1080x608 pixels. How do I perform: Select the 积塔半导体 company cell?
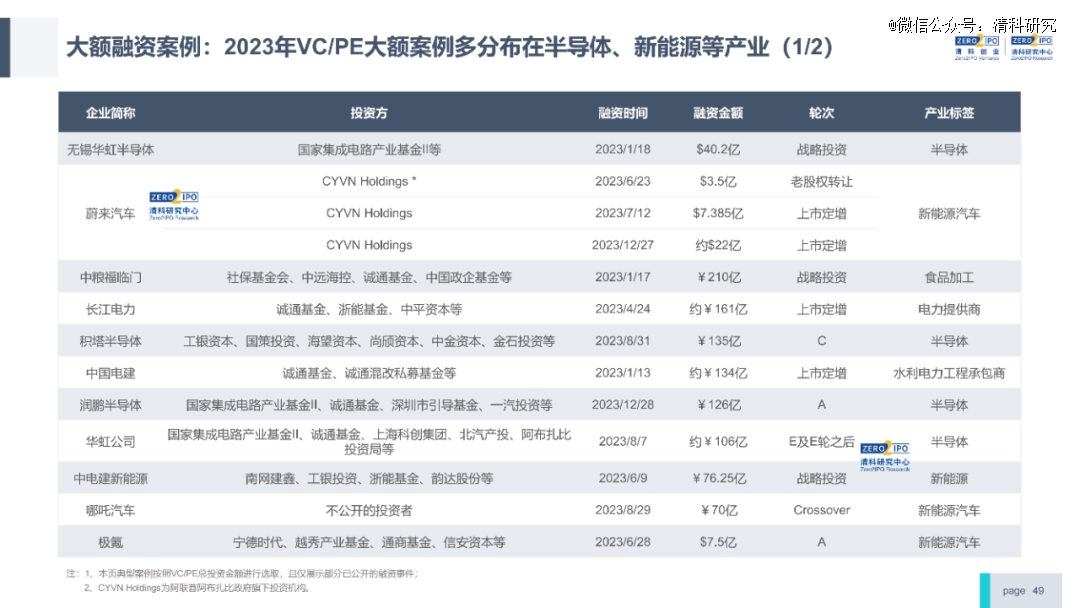click(x=110, y=342)
